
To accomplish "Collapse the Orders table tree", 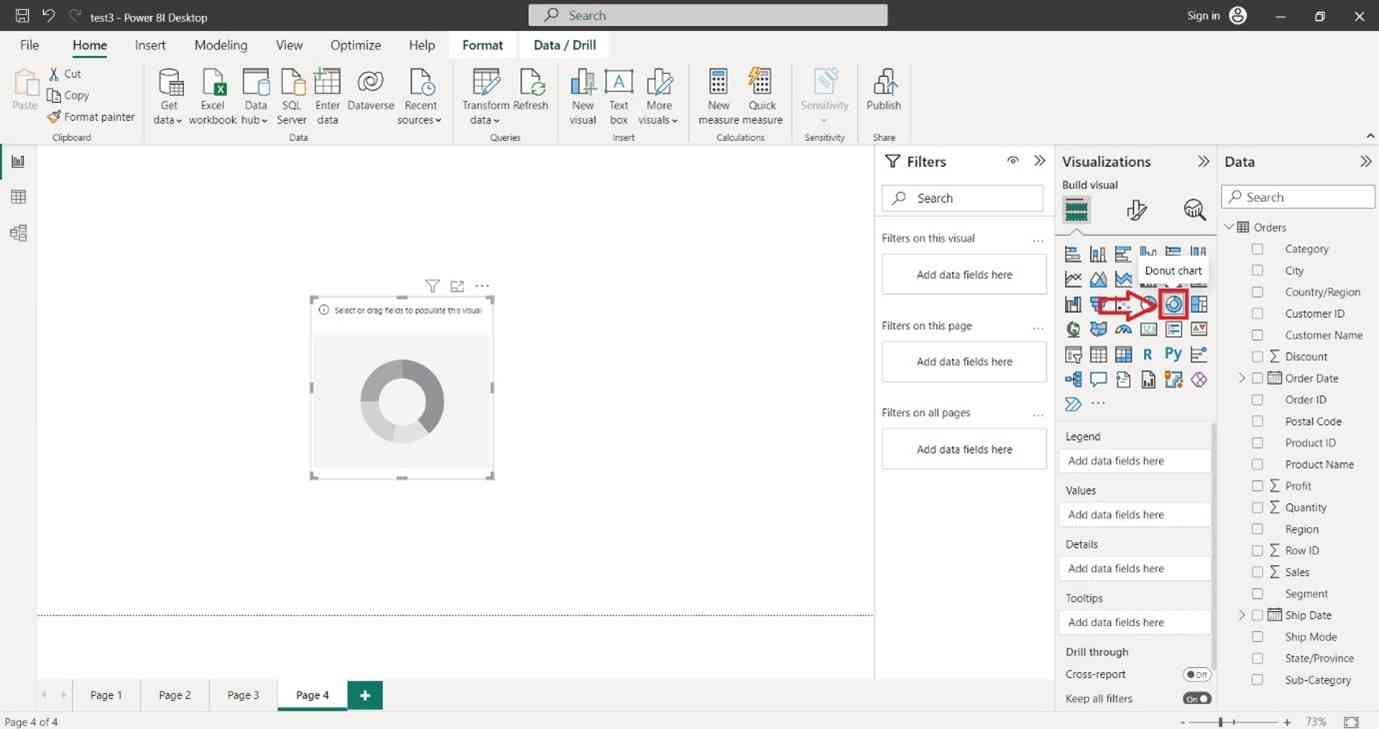I will pos(1229,227).
